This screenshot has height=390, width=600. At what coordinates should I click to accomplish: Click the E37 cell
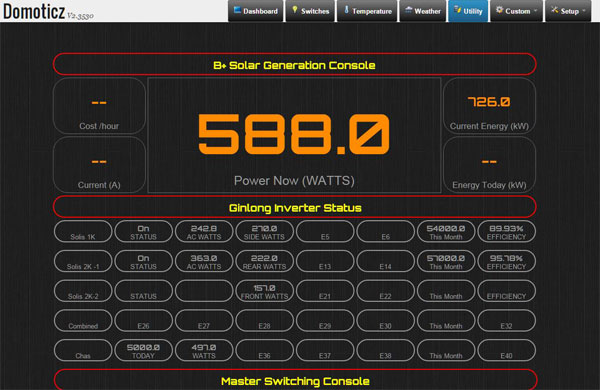(x=325, y=351)
